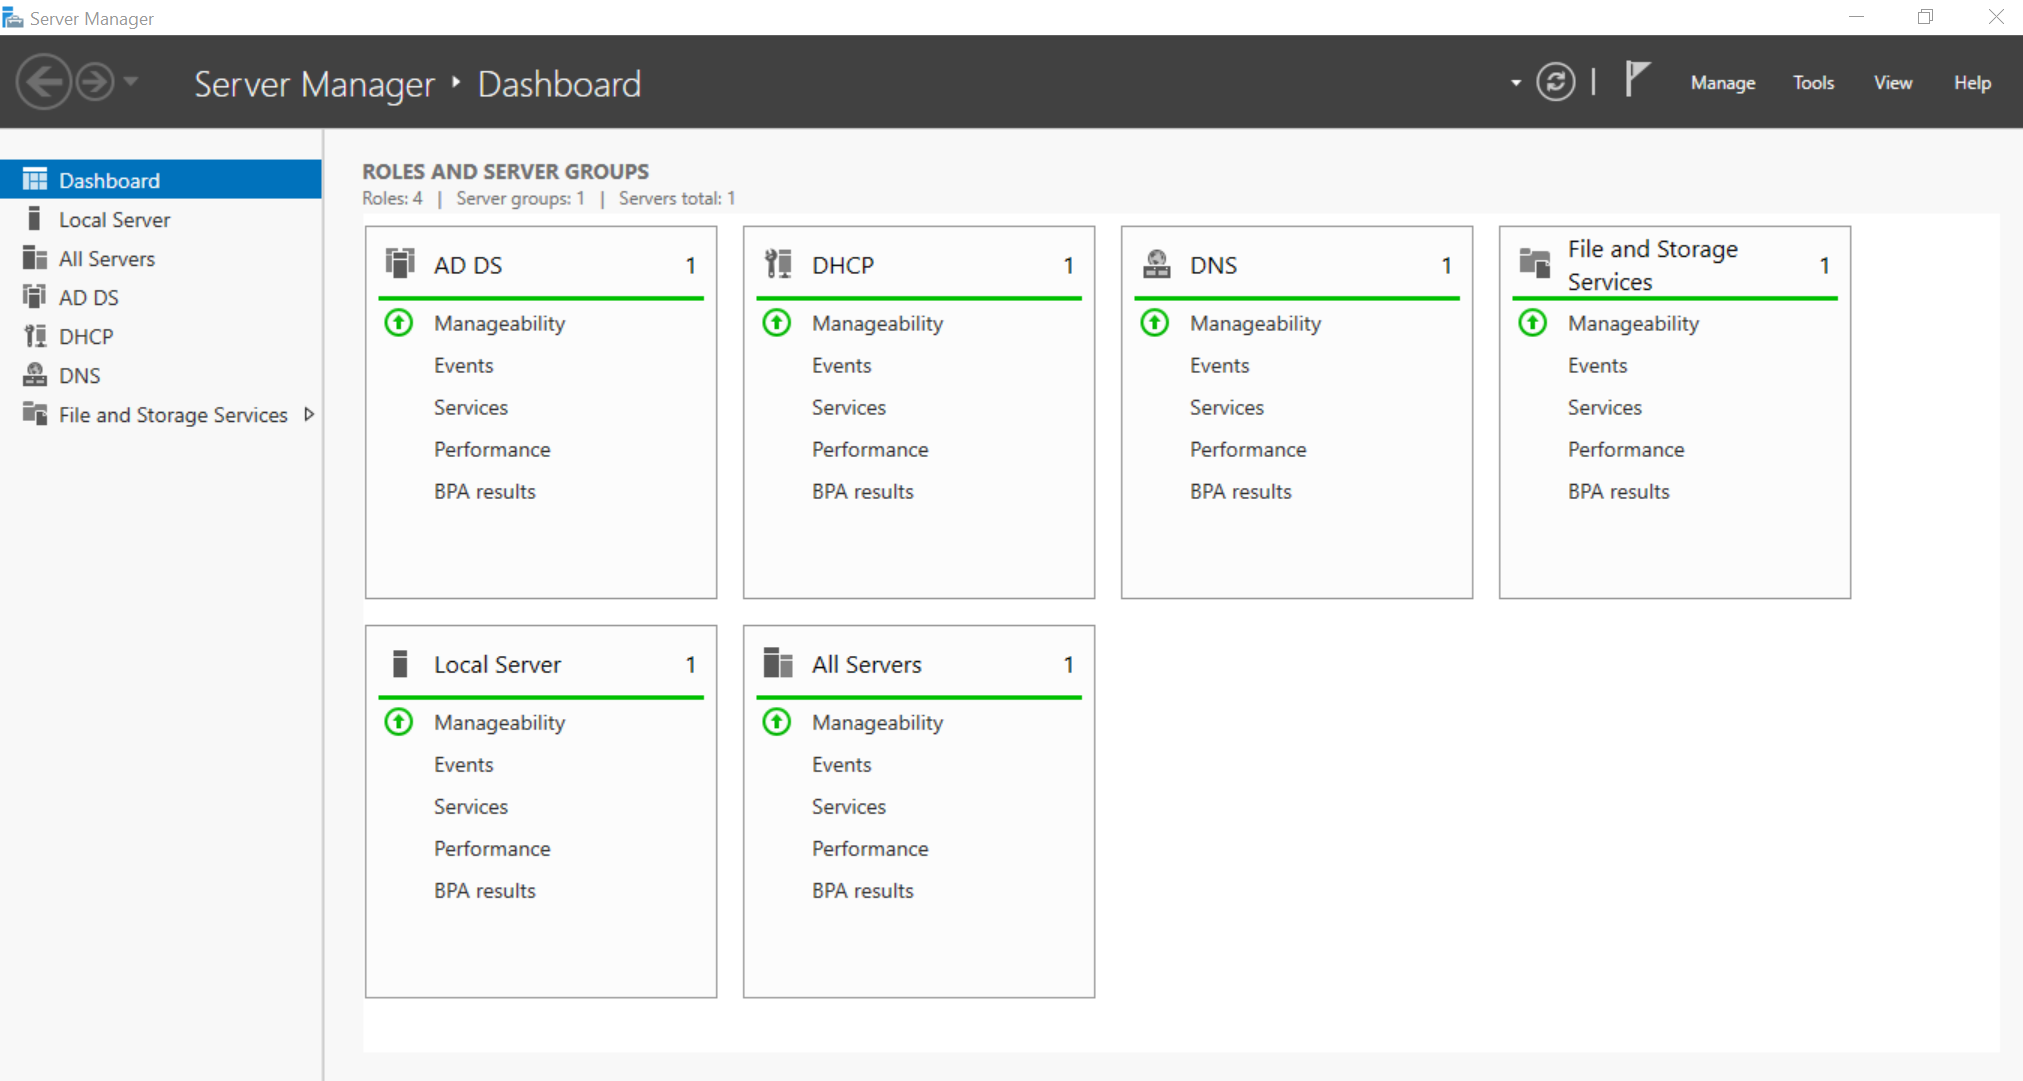Screen dimensions: 2023x1081
Task: Click the Forward navigation arrow
Action: coord(95,82)
